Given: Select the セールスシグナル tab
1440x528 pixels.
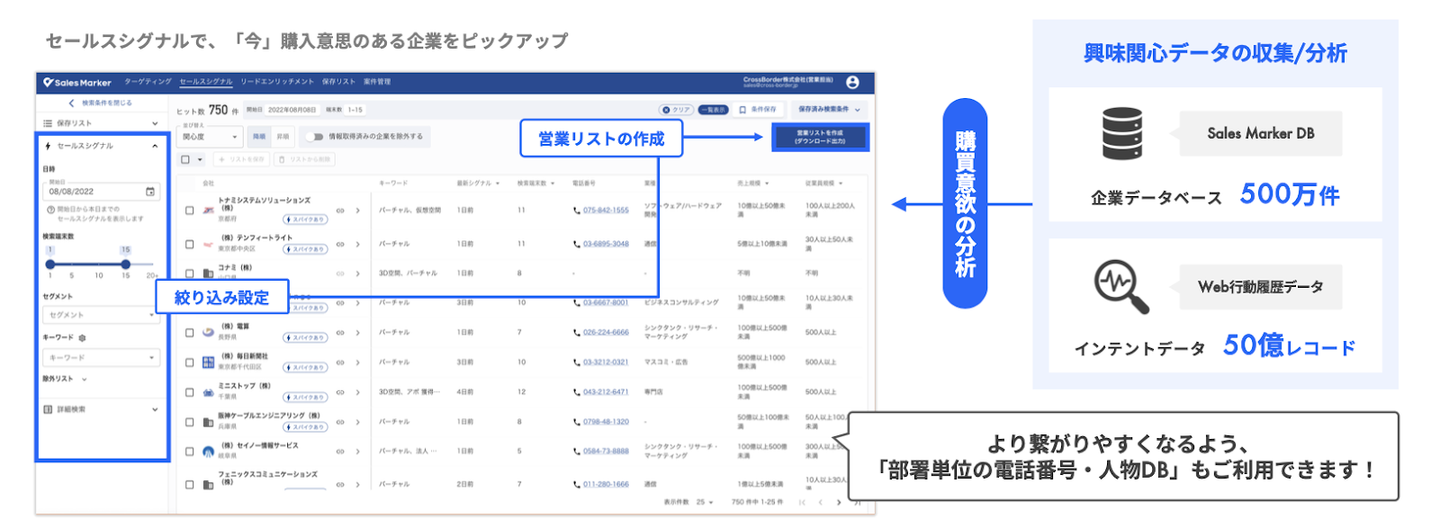Looking at the screenshot, I should pos(207,82).
